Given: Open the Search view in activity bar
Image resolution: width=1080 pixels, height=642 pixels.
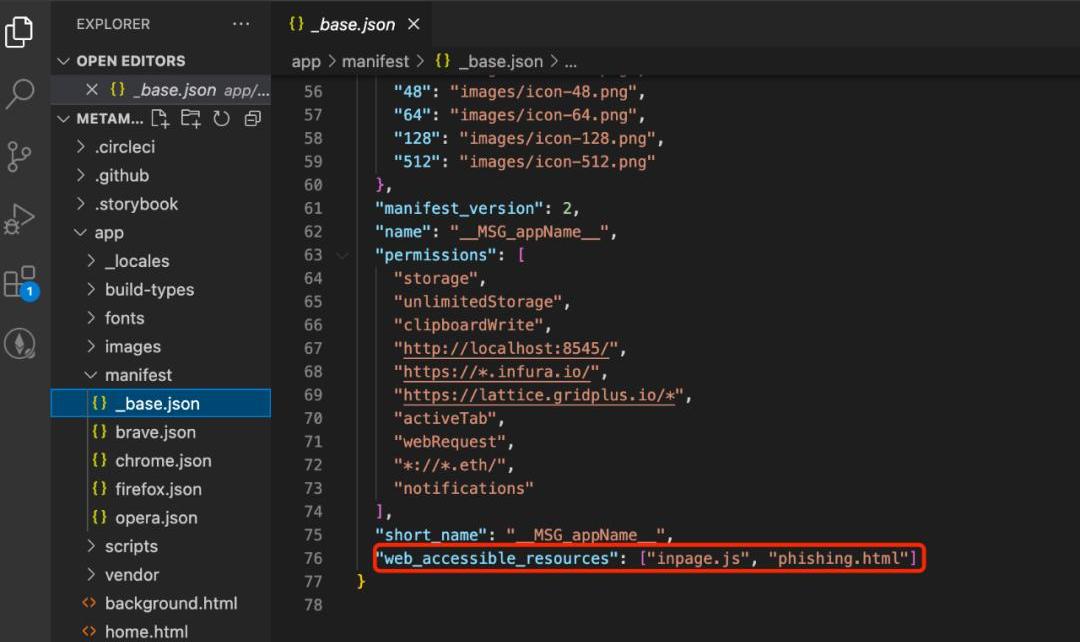Looking at the screenshot, I should pos(19,93).
